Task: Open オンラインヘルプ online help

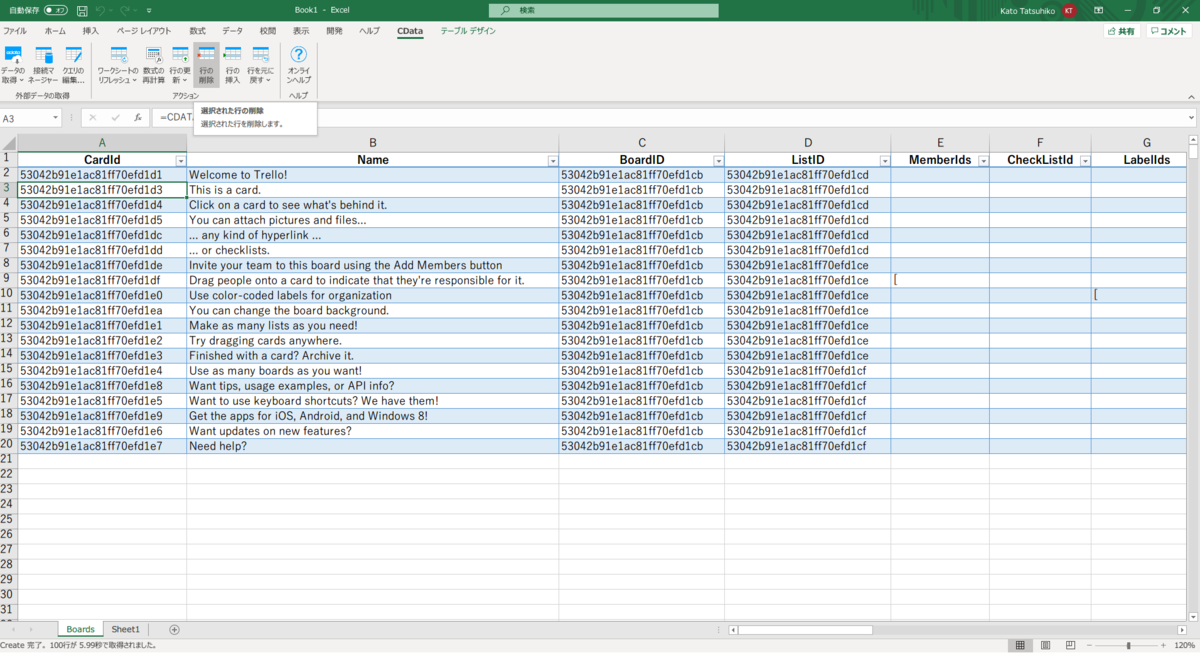Action: [298, 65]
